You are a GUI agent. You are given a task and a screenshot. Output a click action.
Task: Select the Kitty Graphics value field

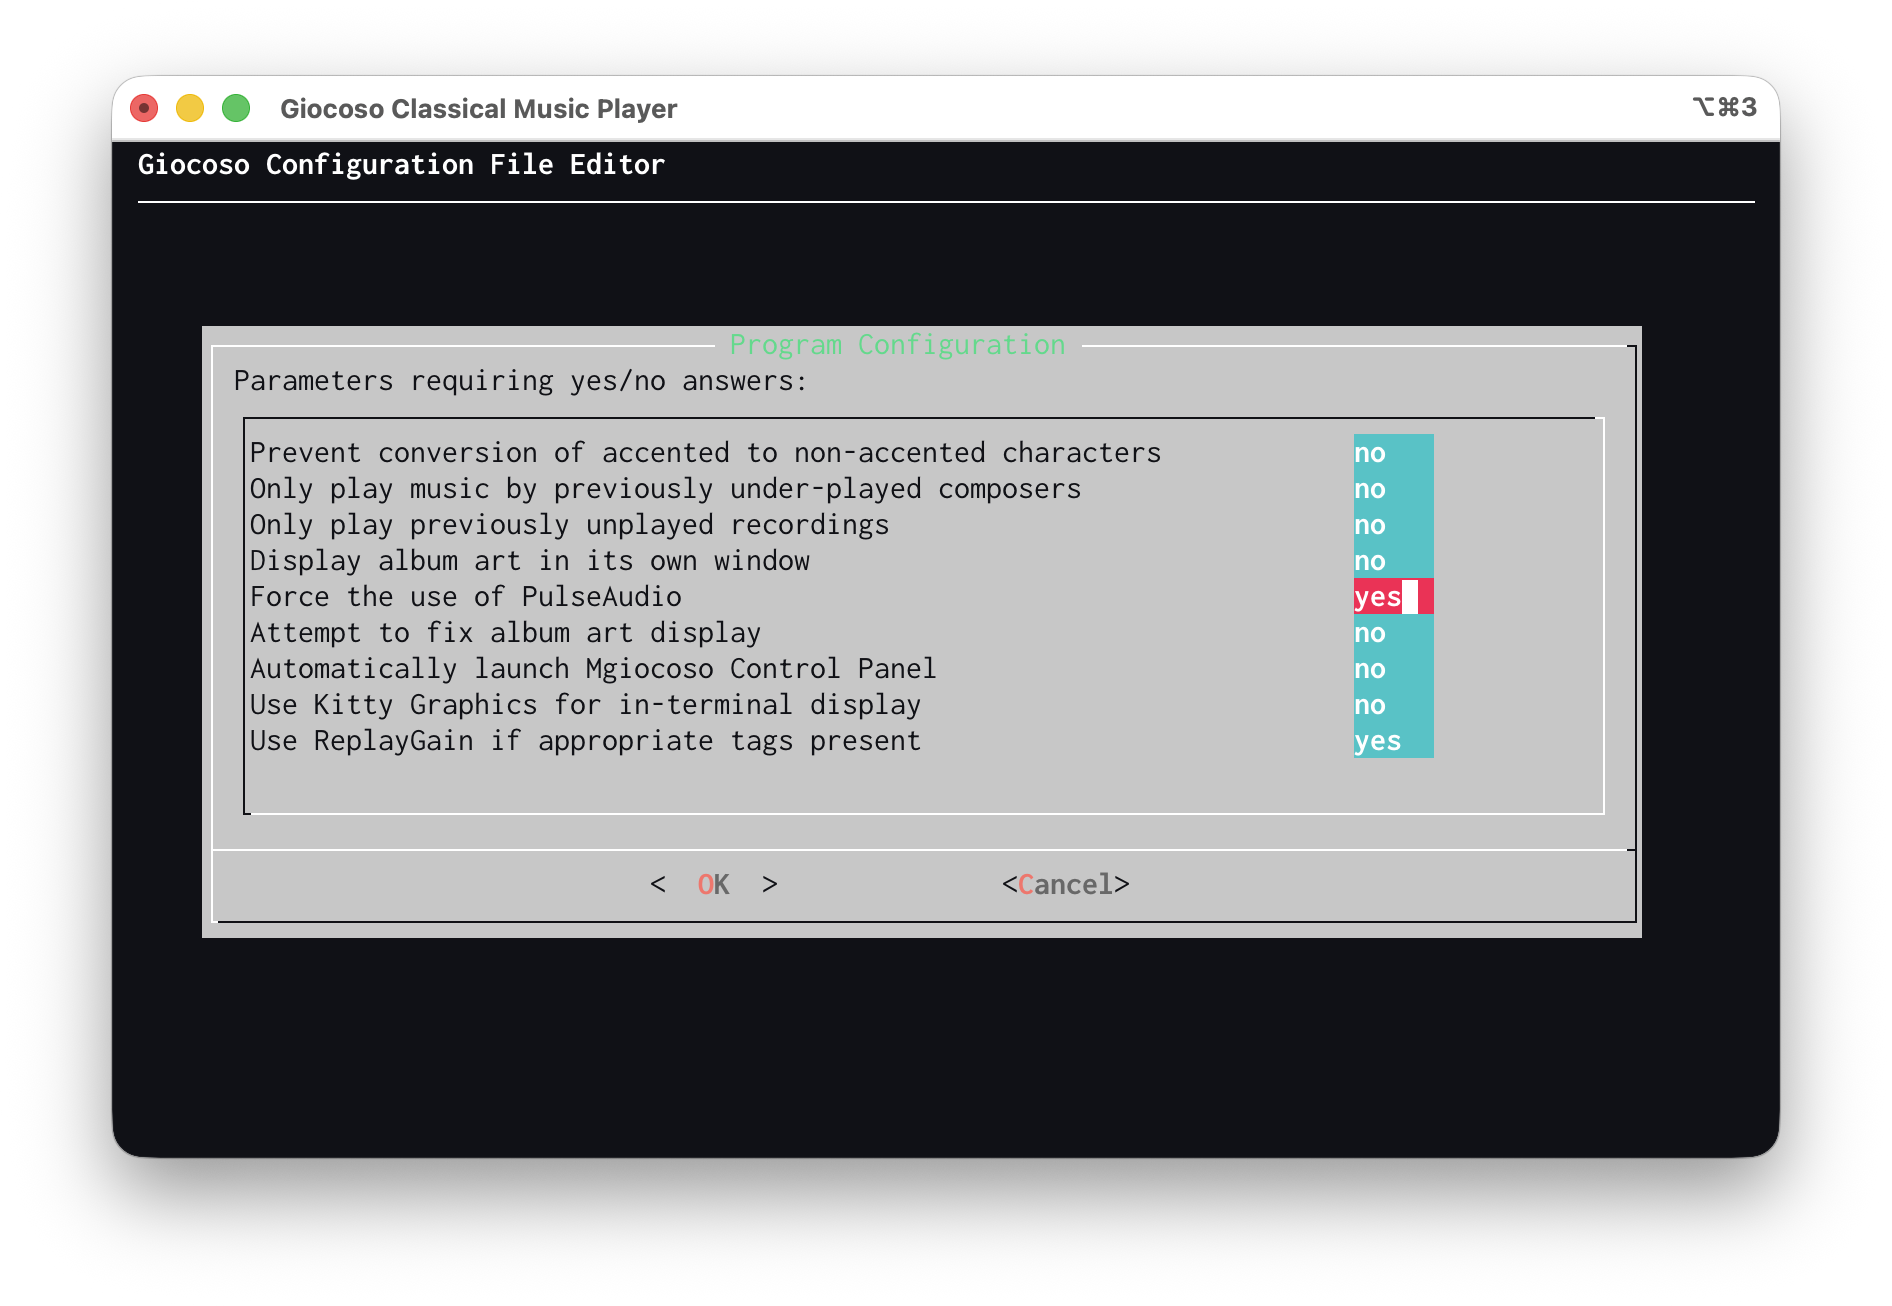pos(1392,705)
